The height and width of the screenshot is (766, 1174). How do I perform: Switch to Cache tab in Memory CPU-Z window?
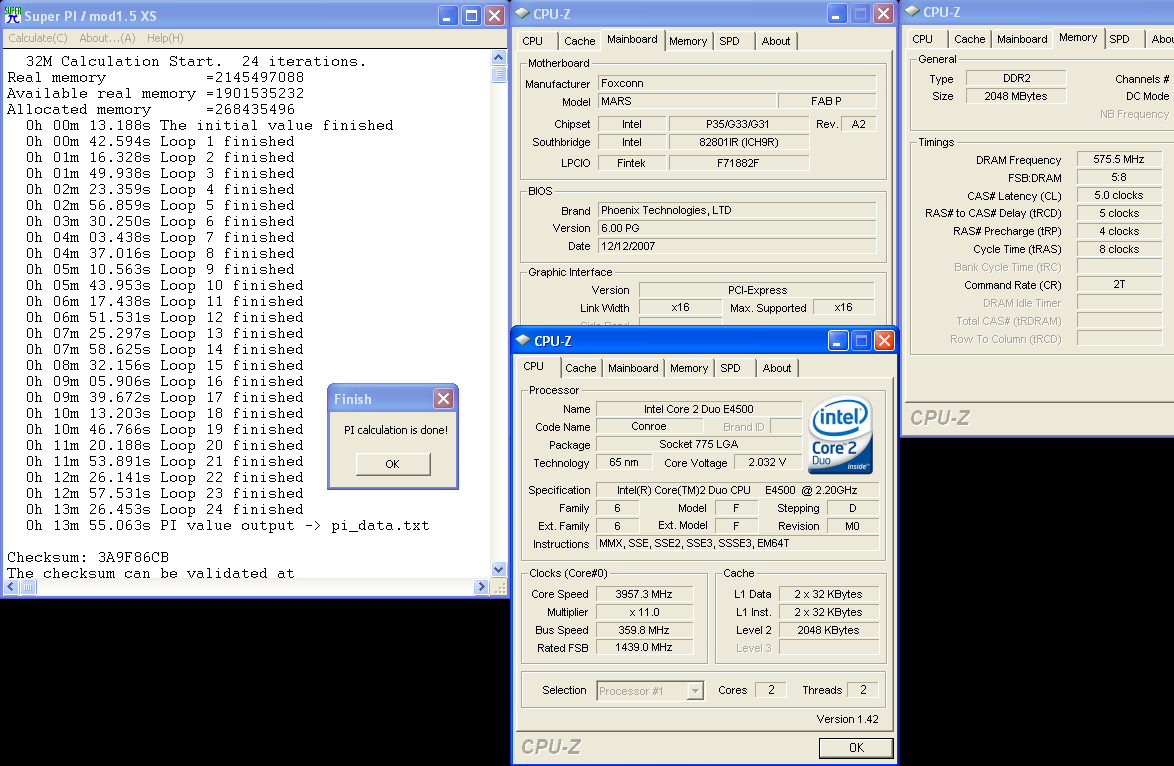point(970,39)
